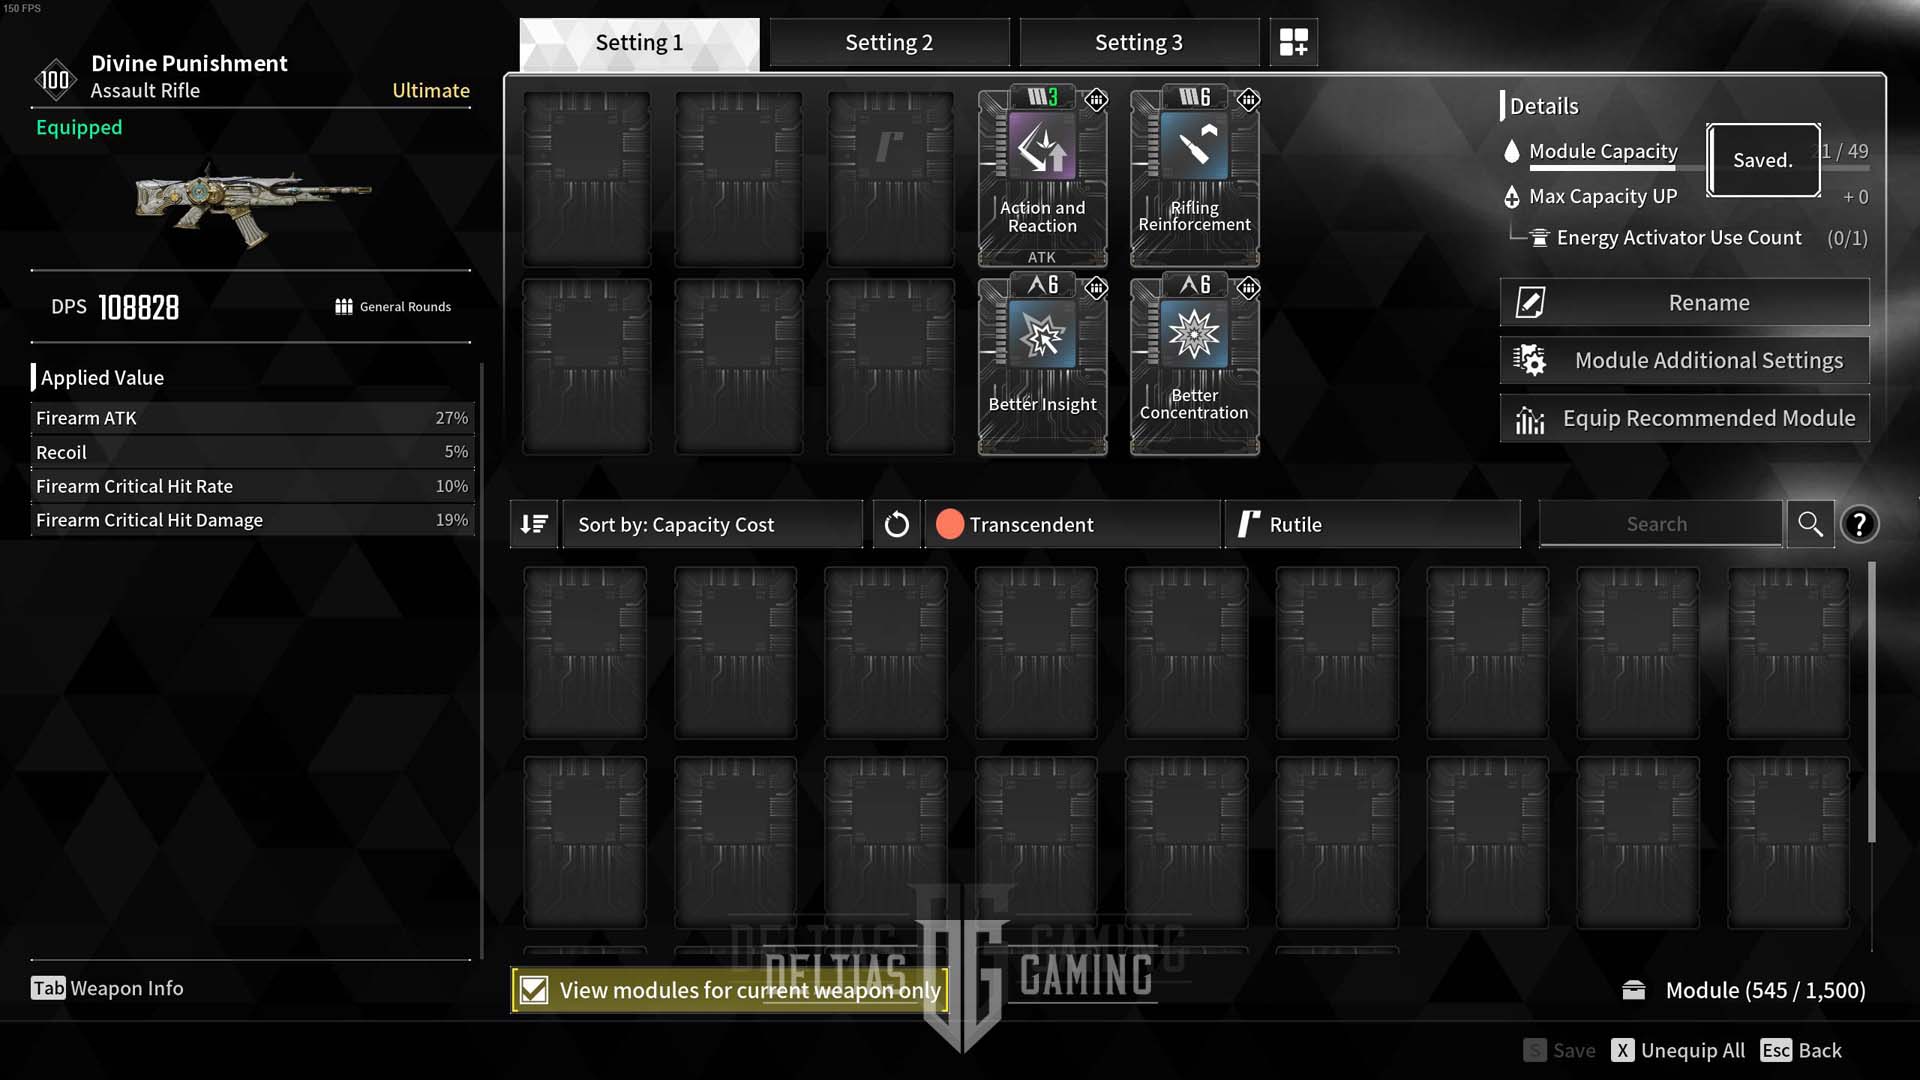
Task: Click the Divine Punishment weapon thumbnail
Action: tap(251, 204)
